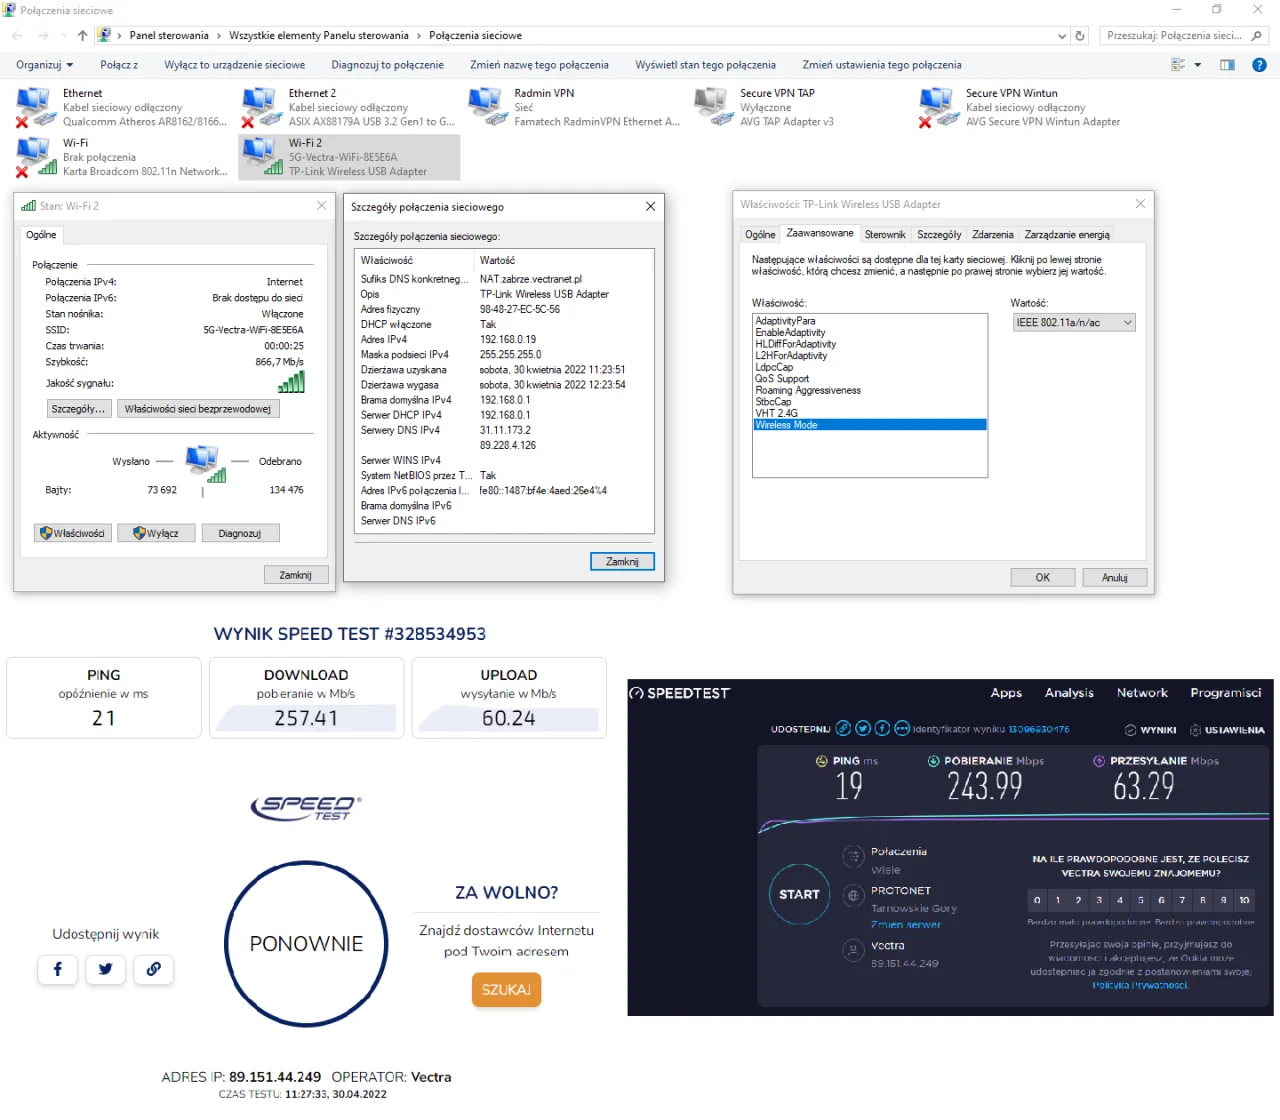The width and height of the screenshot is (1280, 1120).
Task: Select rating 10 in Speedtest survey
Action: [1244, 900]
